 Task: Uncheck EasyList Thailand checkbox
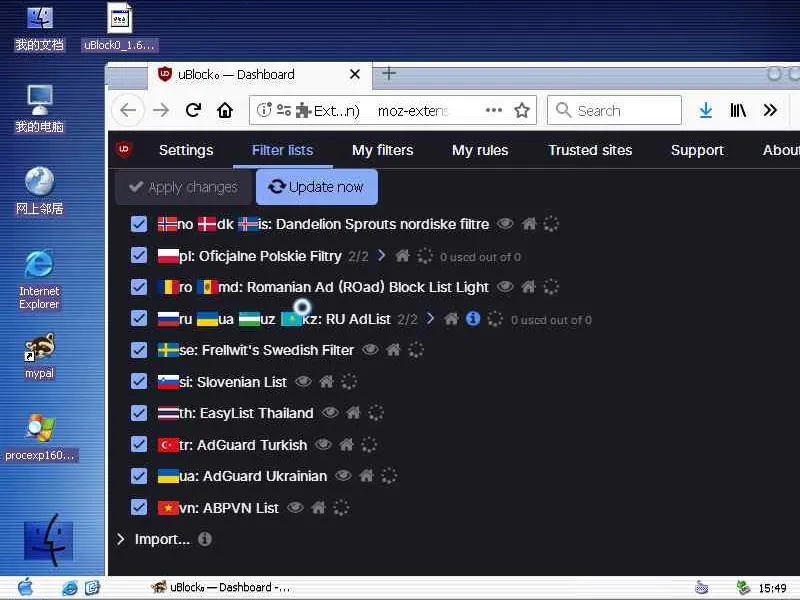pos(139,413)
